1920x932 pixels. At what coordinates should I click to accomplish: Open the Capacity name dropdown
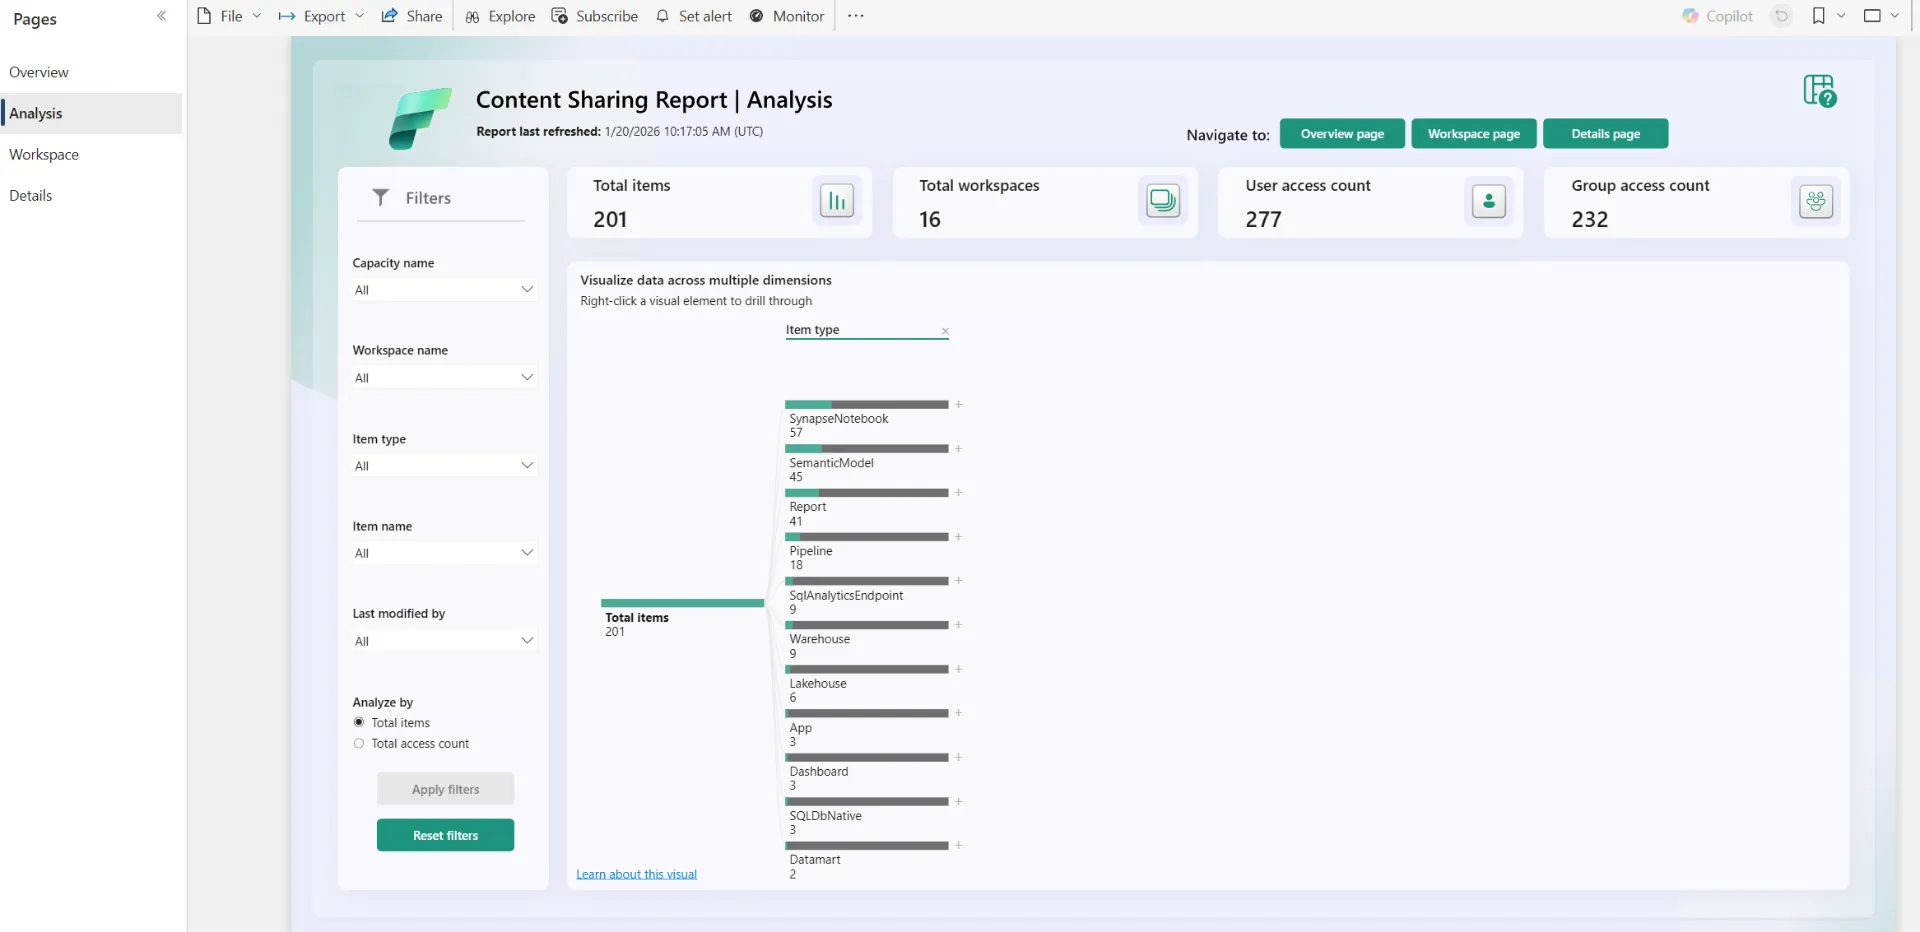[444, 290]
